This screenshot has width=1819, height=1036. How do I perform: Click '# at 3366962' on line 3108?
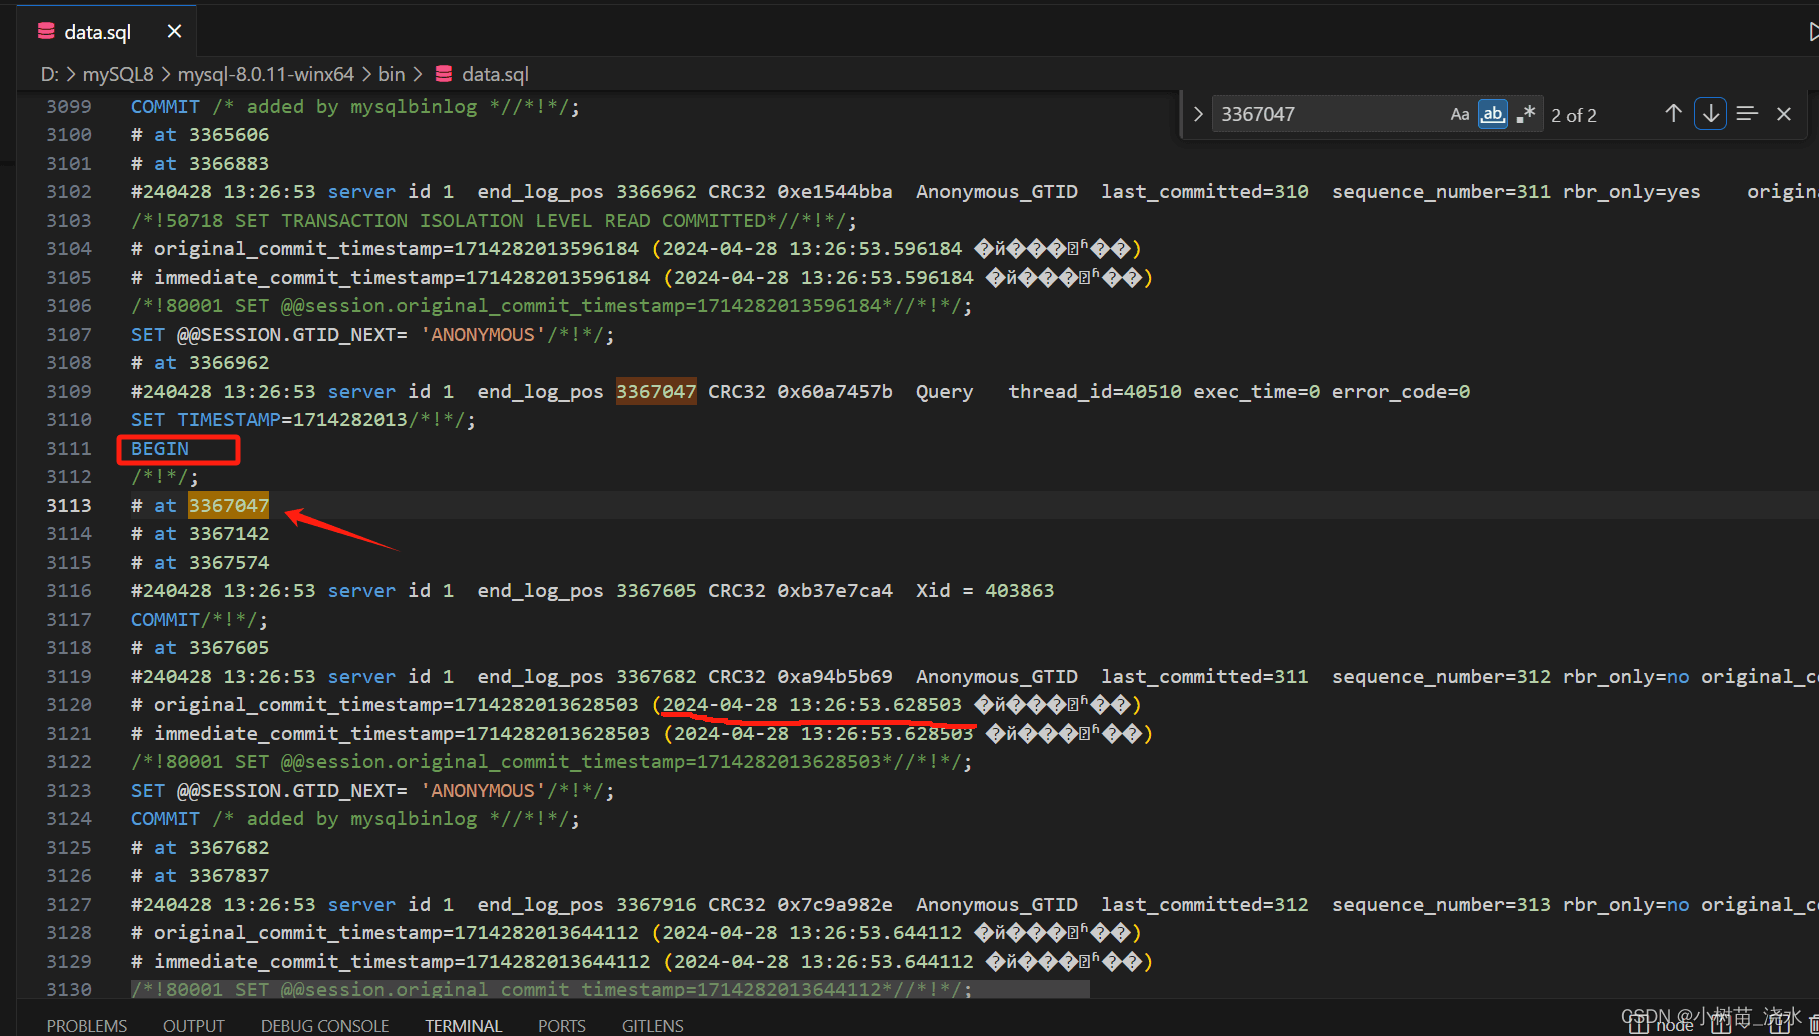click(x=200, y=362)
